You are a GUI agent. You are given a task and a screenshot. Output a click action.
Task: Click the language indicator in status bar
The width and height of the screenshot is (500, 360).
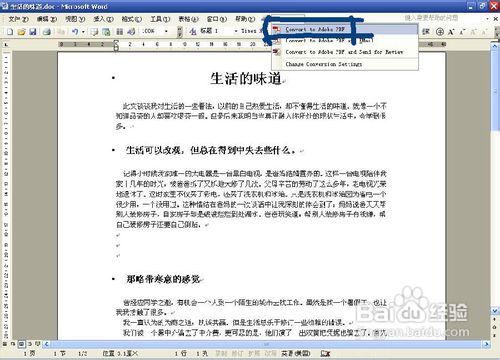[296, 353]
